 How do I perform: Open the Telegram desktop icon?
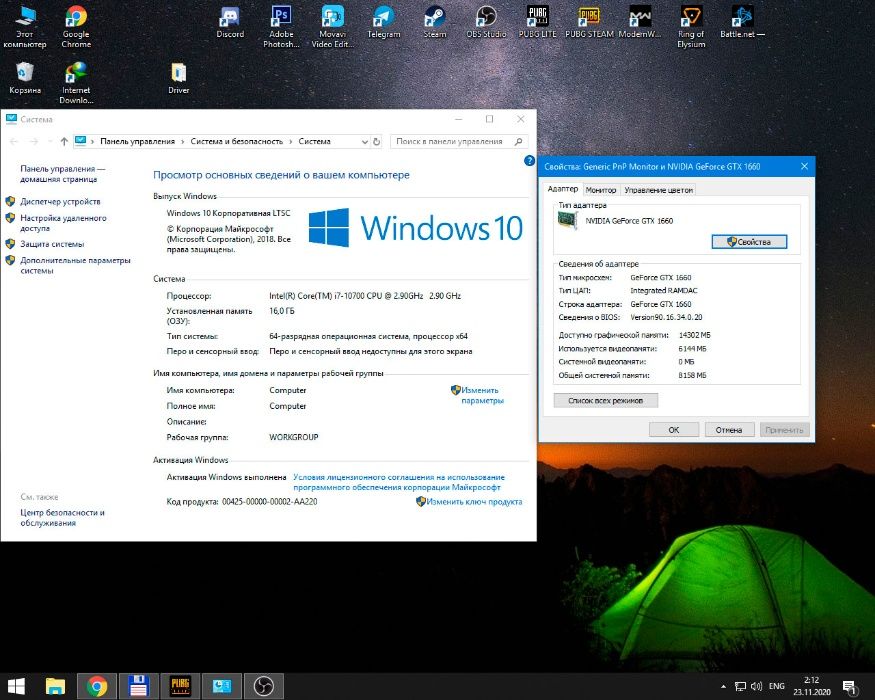coord(383,22)
